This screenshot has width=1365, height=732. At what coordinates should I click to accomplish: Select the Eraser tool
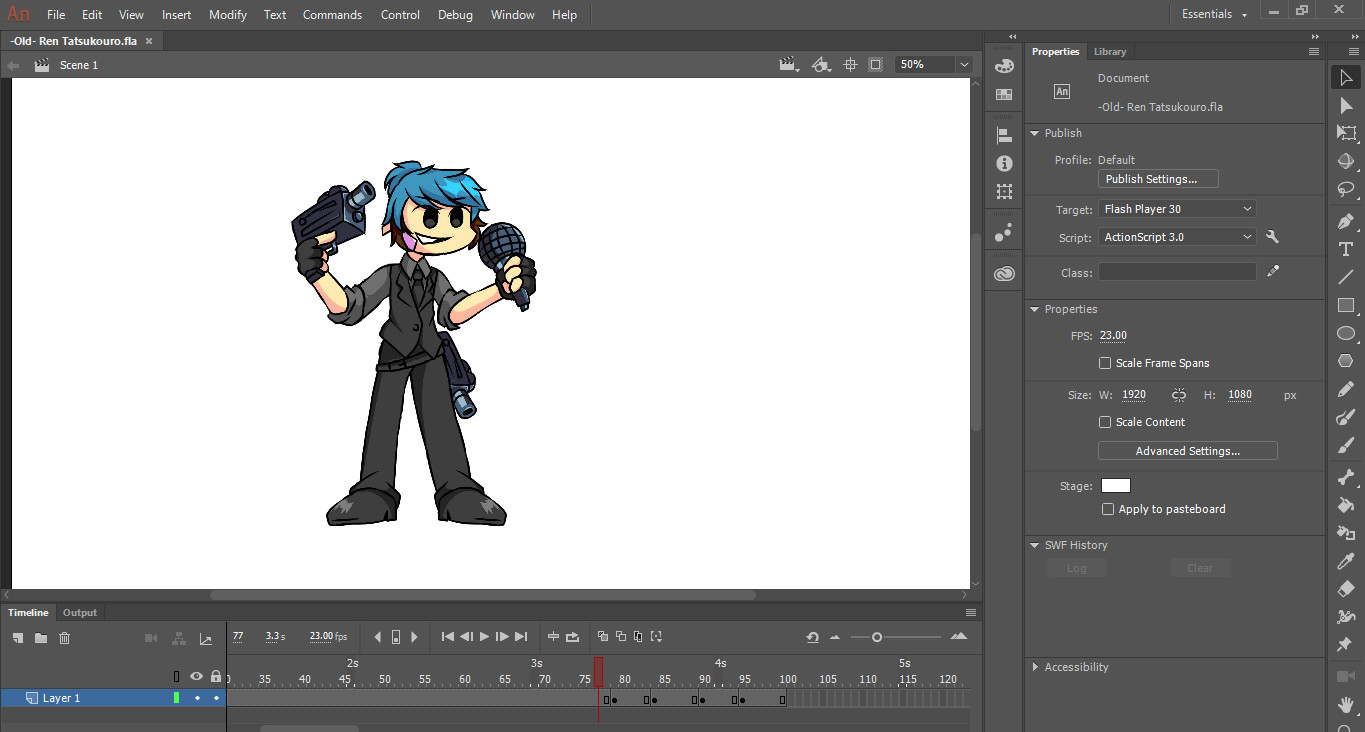pos(1346,589)
